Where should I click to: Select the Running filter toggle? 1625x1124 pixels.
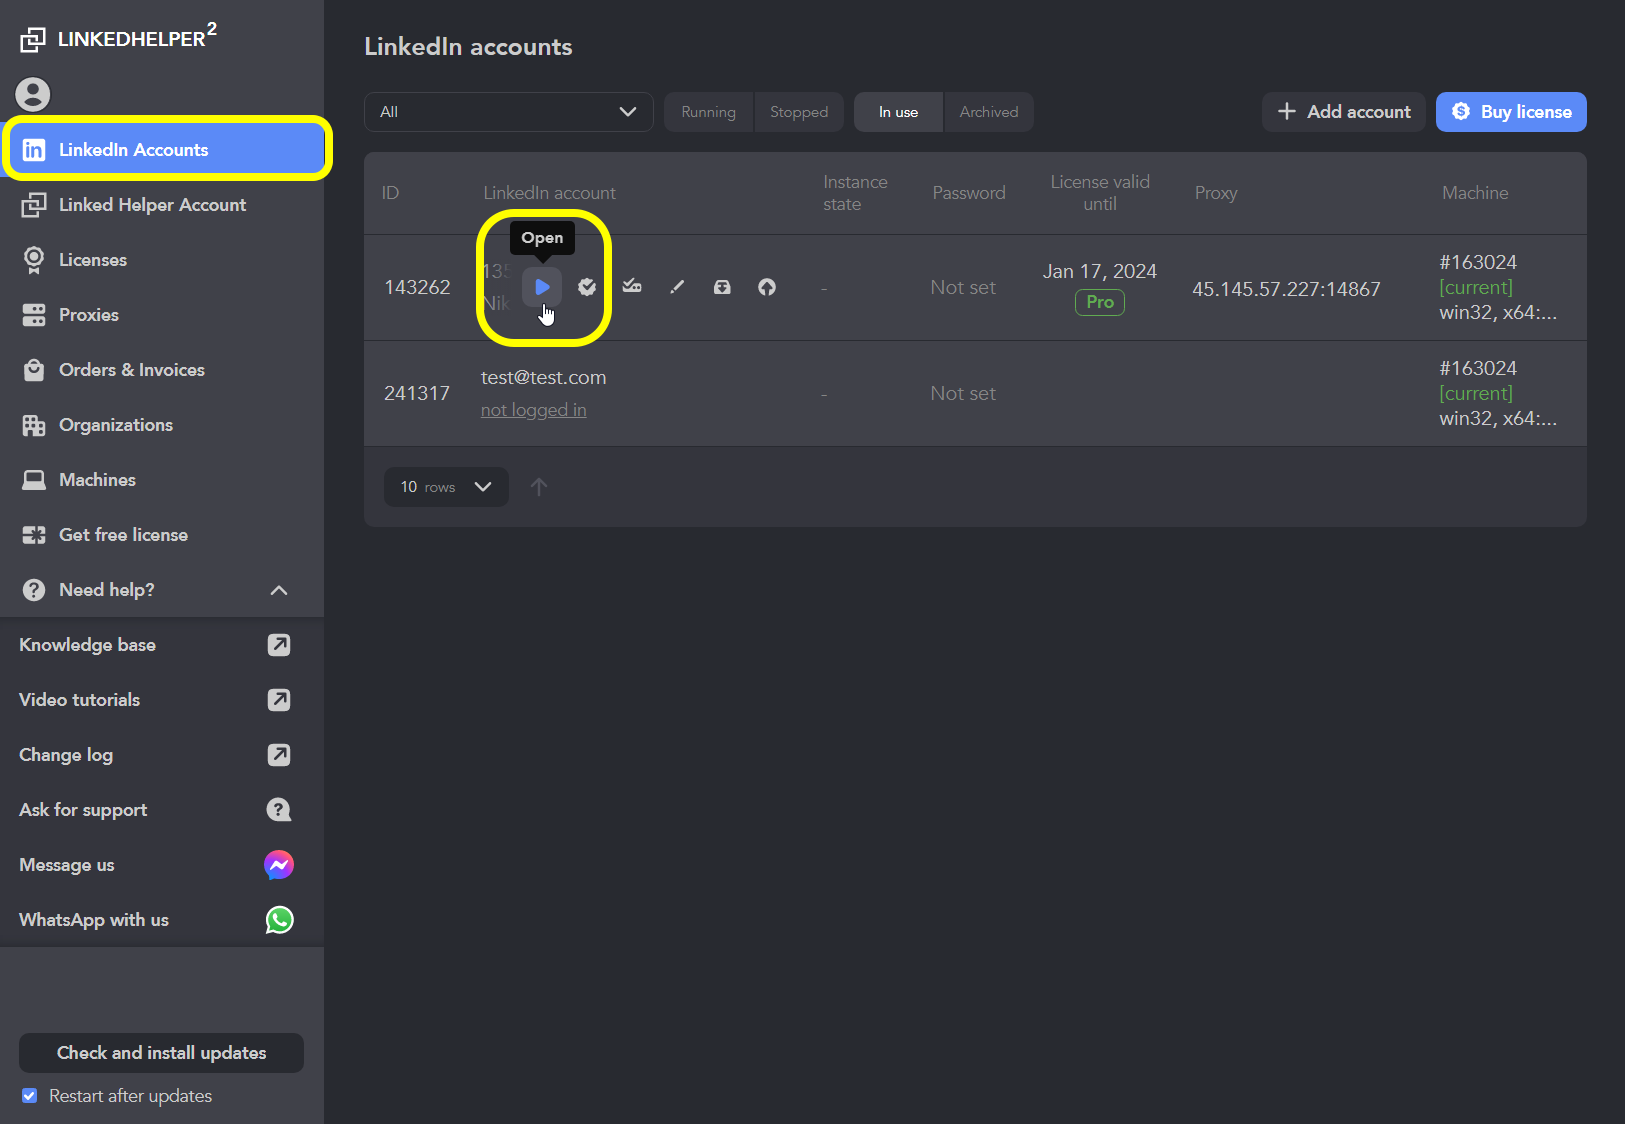[x=708, y=112]
